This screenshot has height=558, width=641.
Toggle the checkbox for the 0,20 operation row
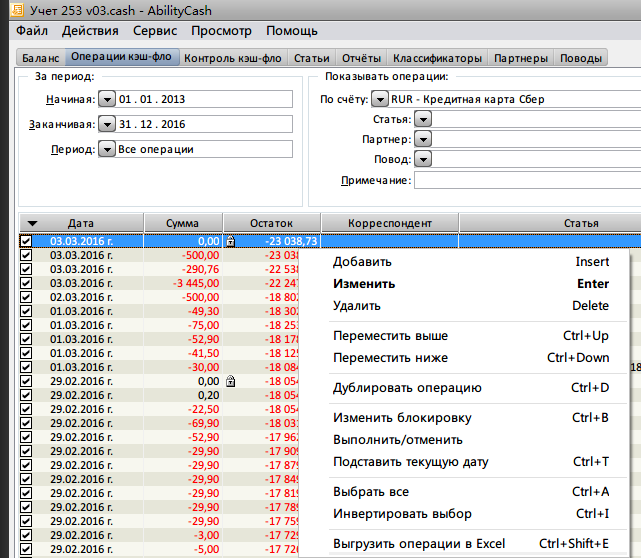[x=26, y=395]
